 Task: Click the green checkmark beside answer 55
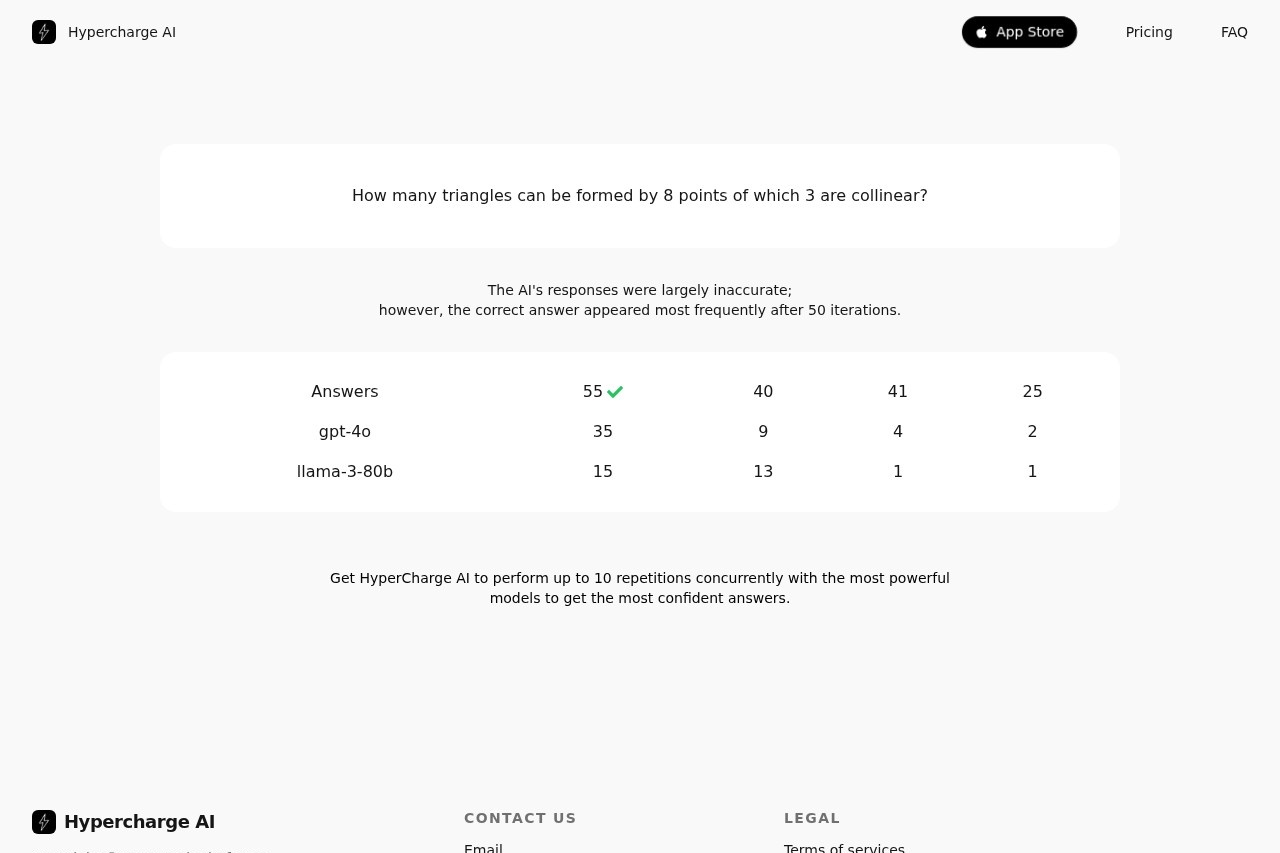click(615, 392)
